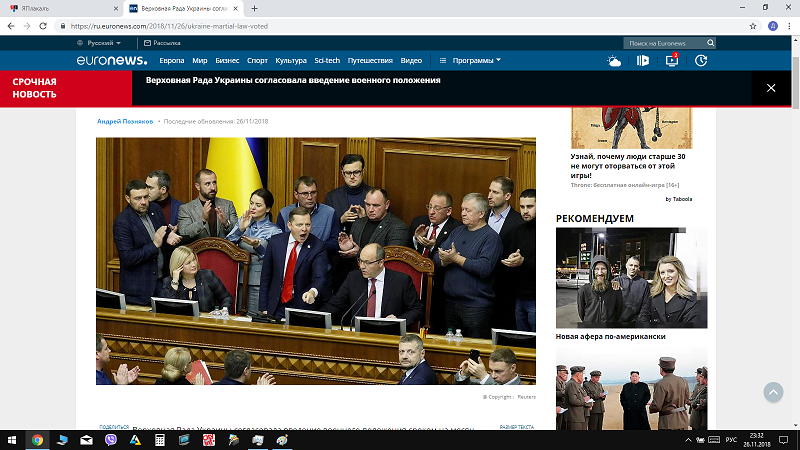
Task: Close the ЯПлакалъ tab
Action: tap(116, 9)
